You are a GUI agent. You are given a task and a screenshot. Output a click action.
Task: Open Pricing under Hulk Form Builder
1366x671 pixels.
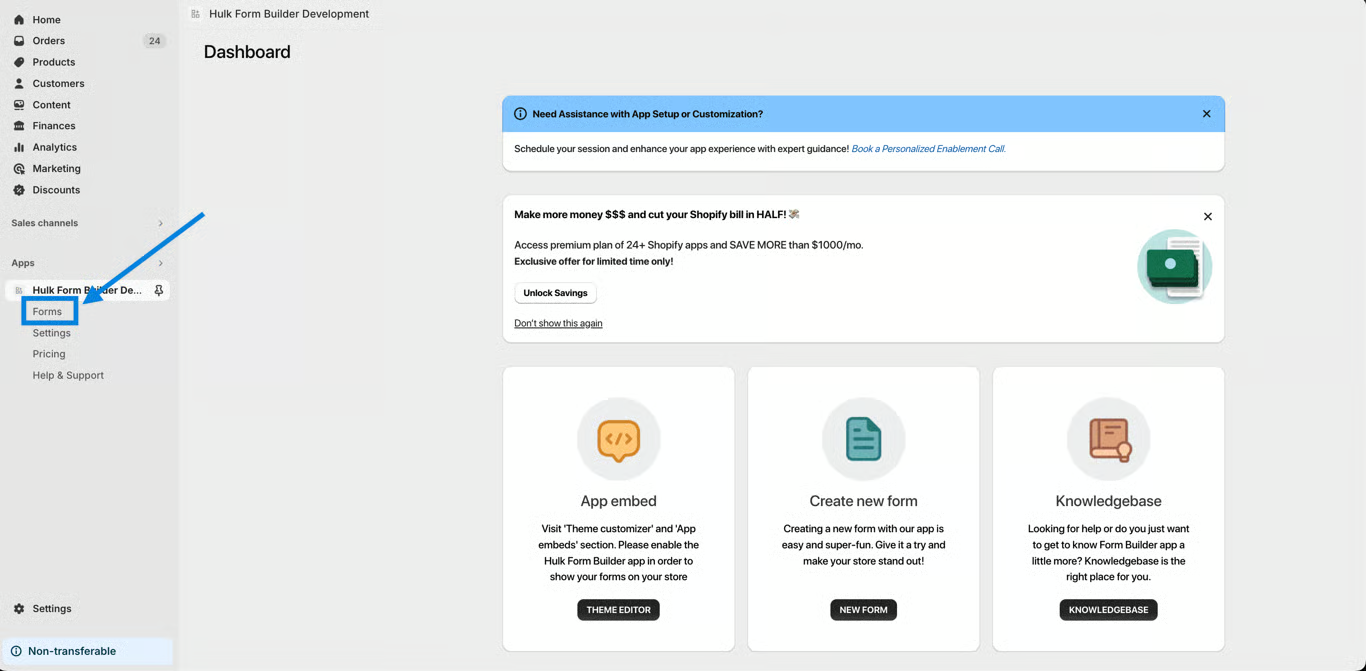pyautogui.click(x=49, y=354)
